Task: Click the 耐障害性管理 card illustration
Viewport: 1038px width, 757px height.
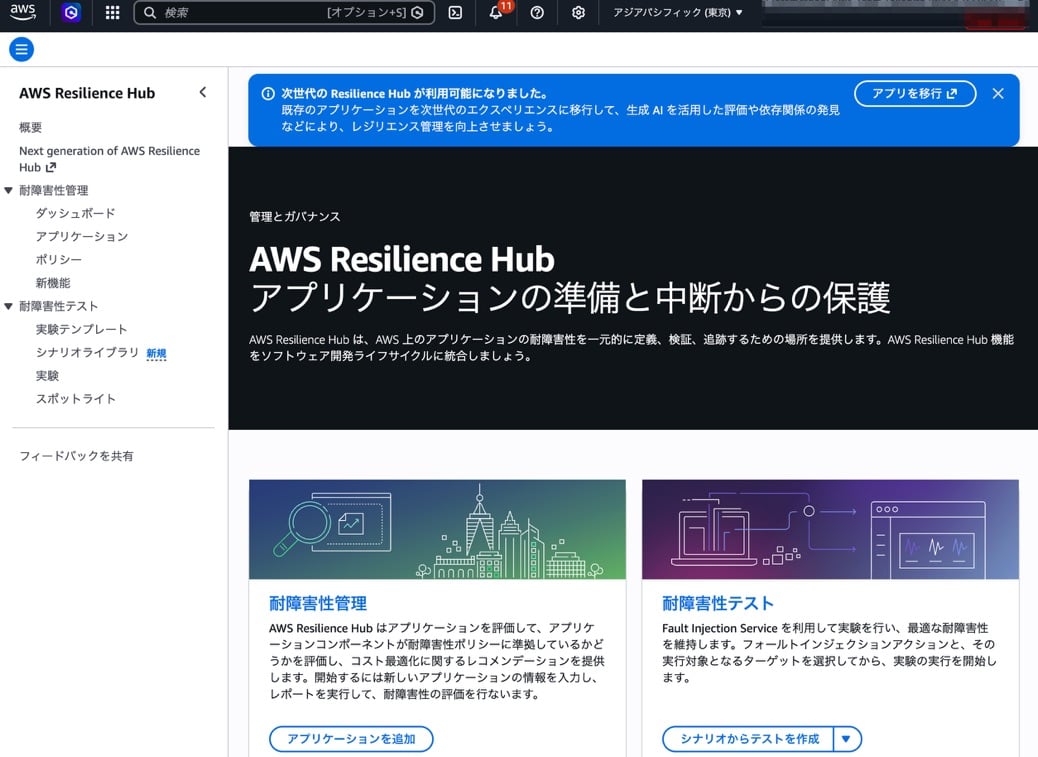Action: point(437,529)
